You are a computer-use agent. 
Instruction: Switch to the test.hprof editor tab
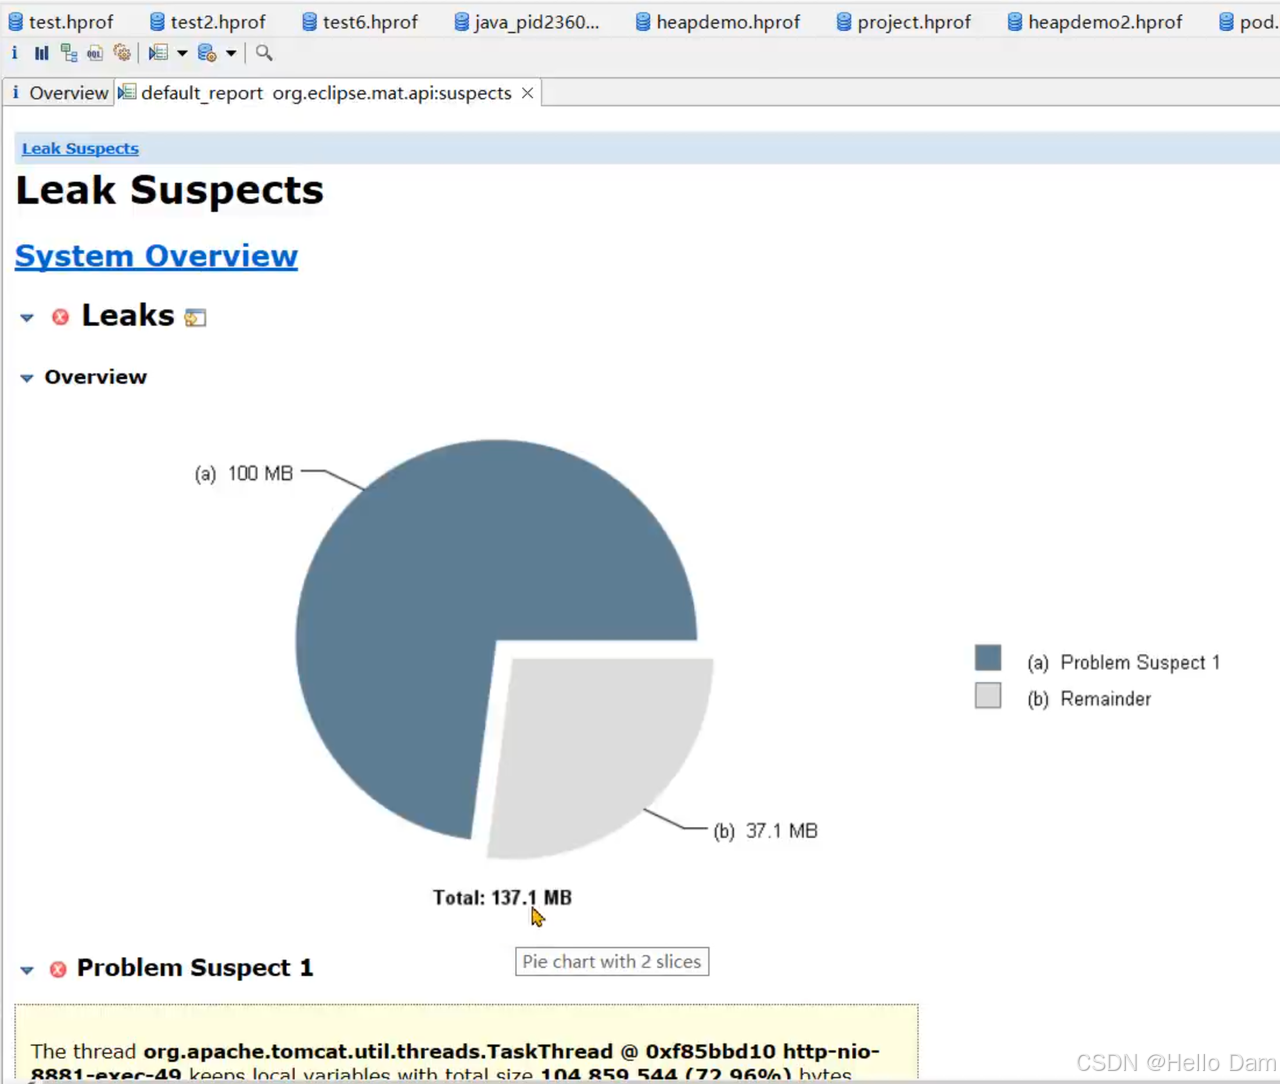(61, 21)
